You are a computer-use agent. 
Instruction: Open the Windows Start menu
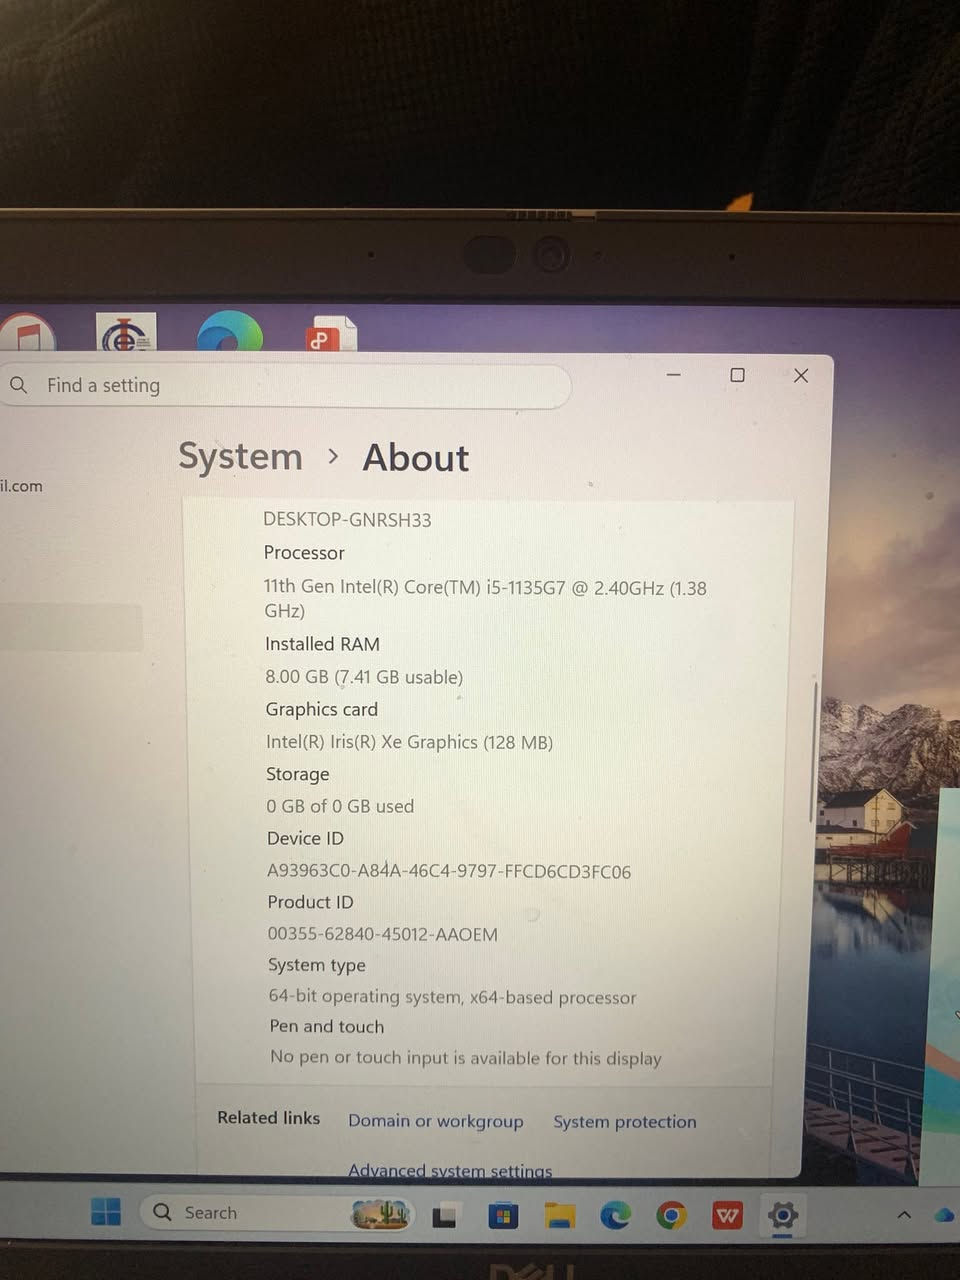106,1212
